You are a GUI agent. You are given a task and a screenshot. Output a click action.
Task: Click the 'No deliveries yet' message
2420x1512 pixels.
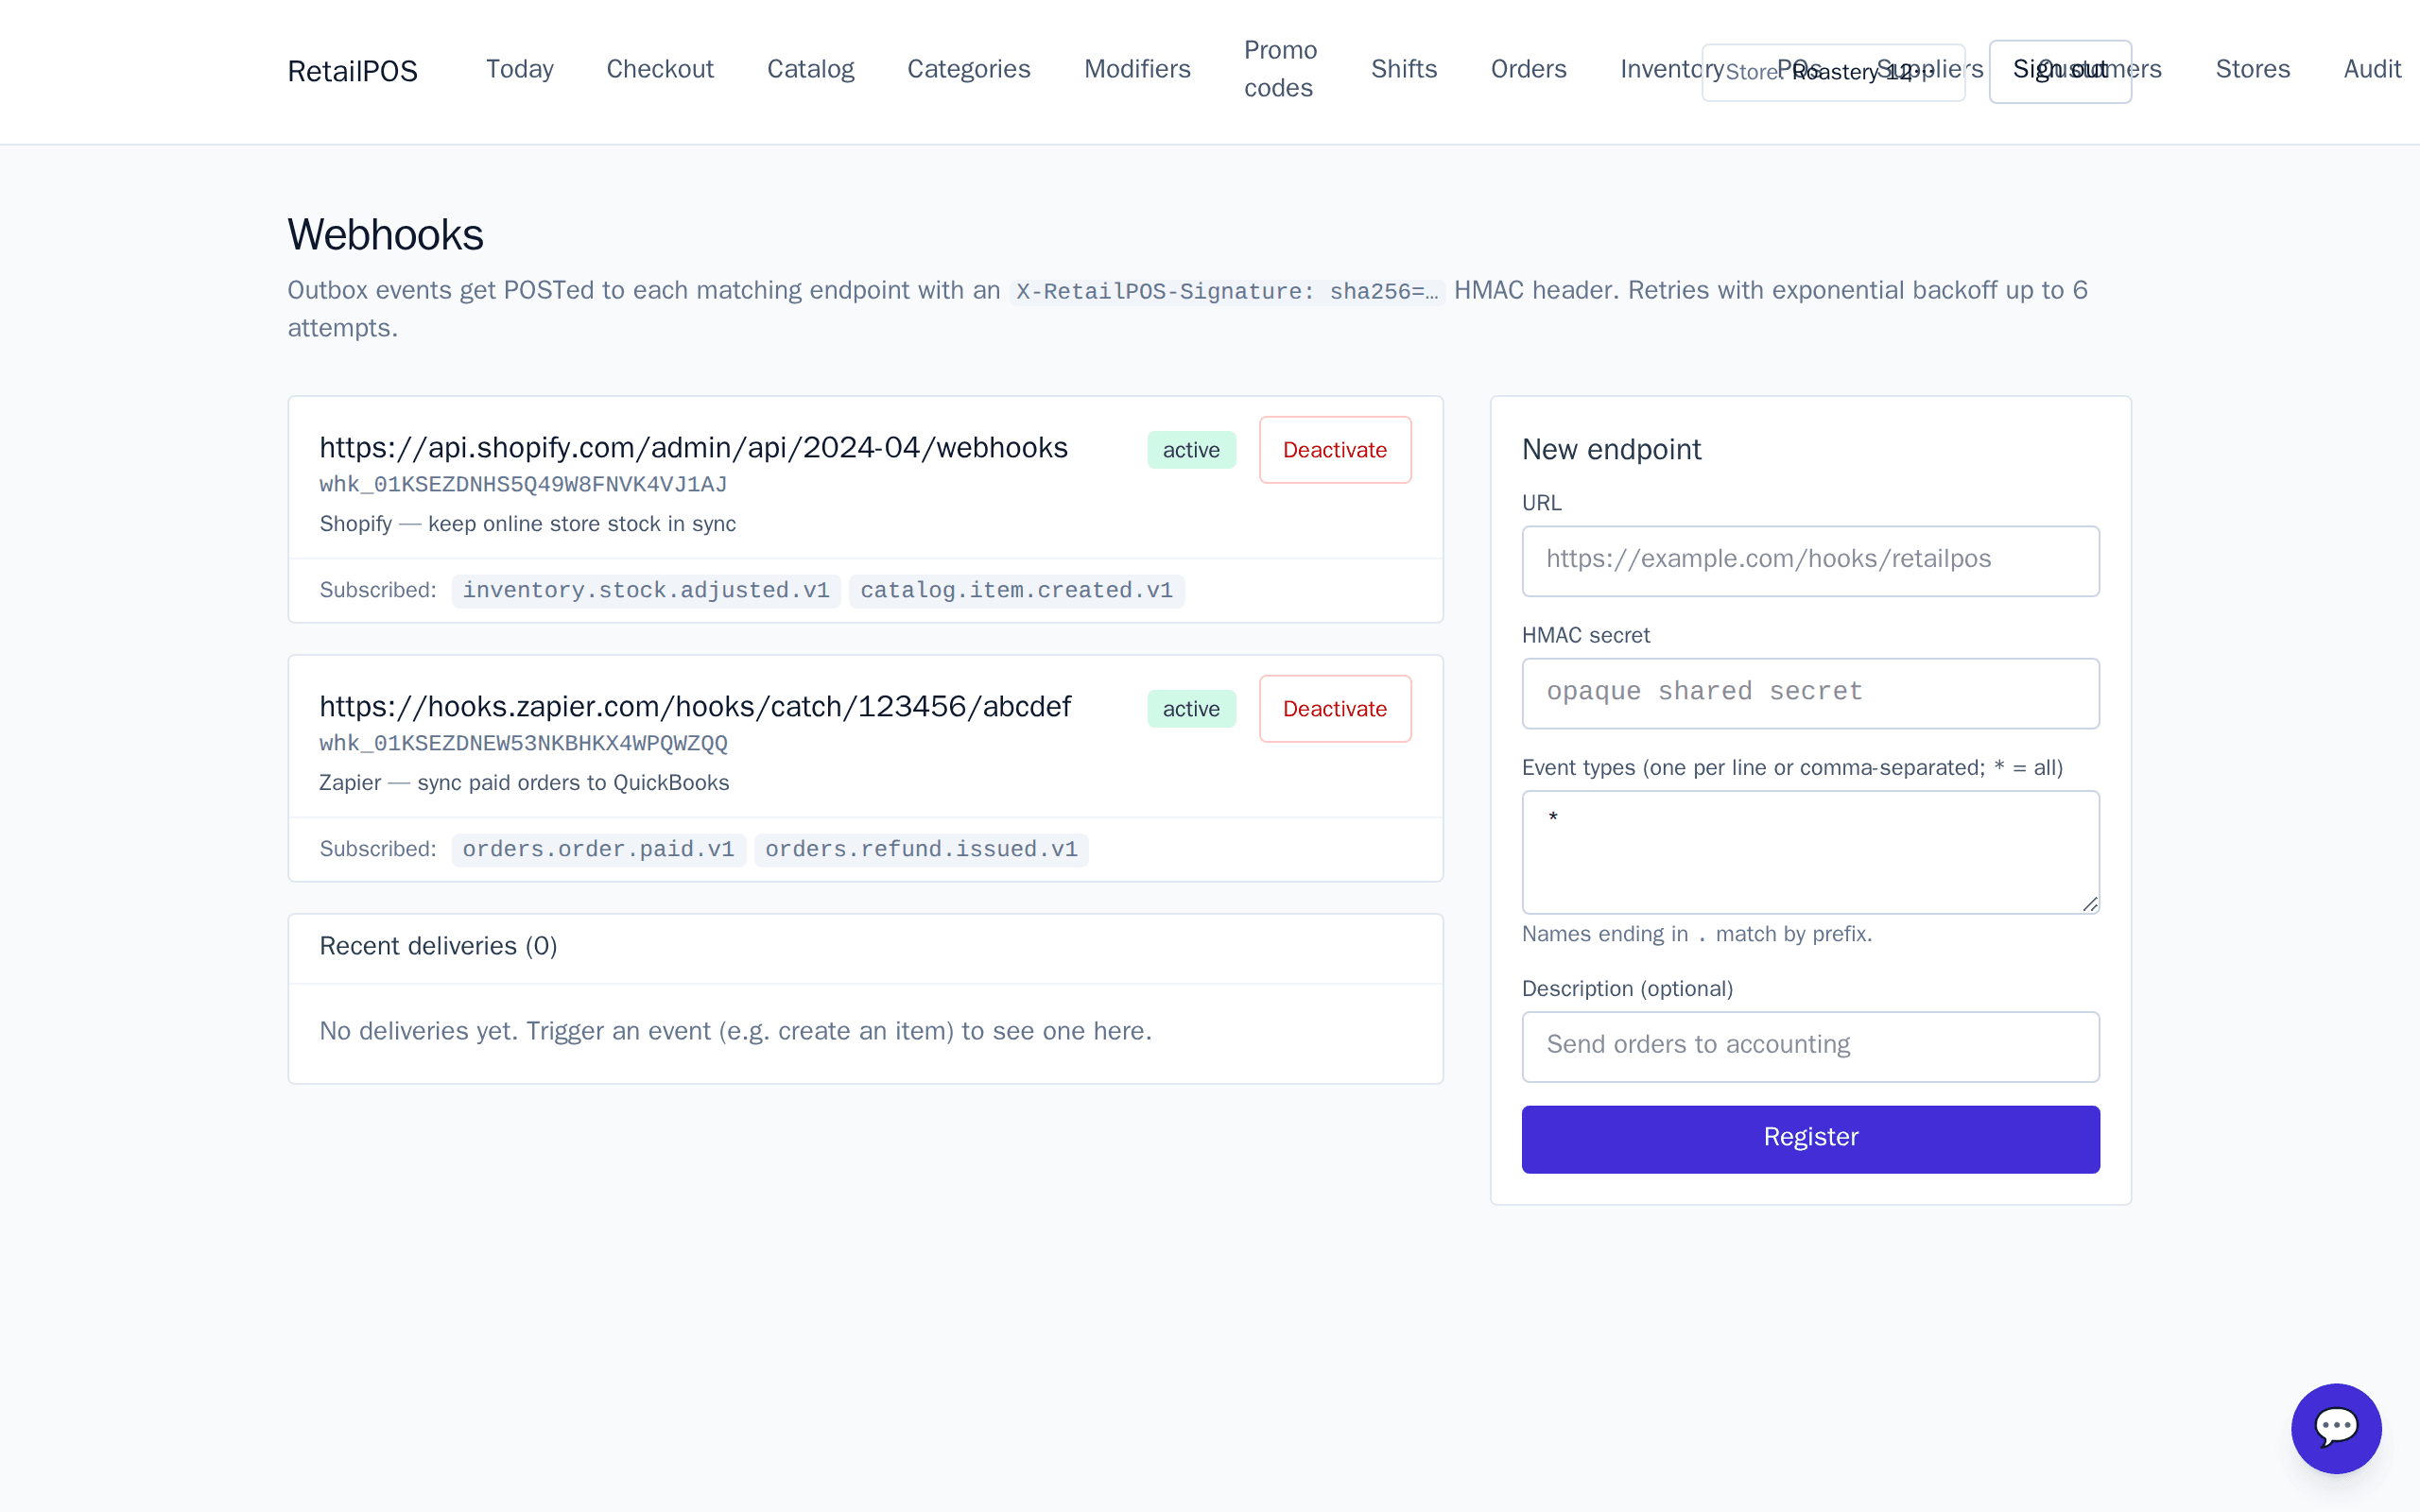[x=735, y=1031]
